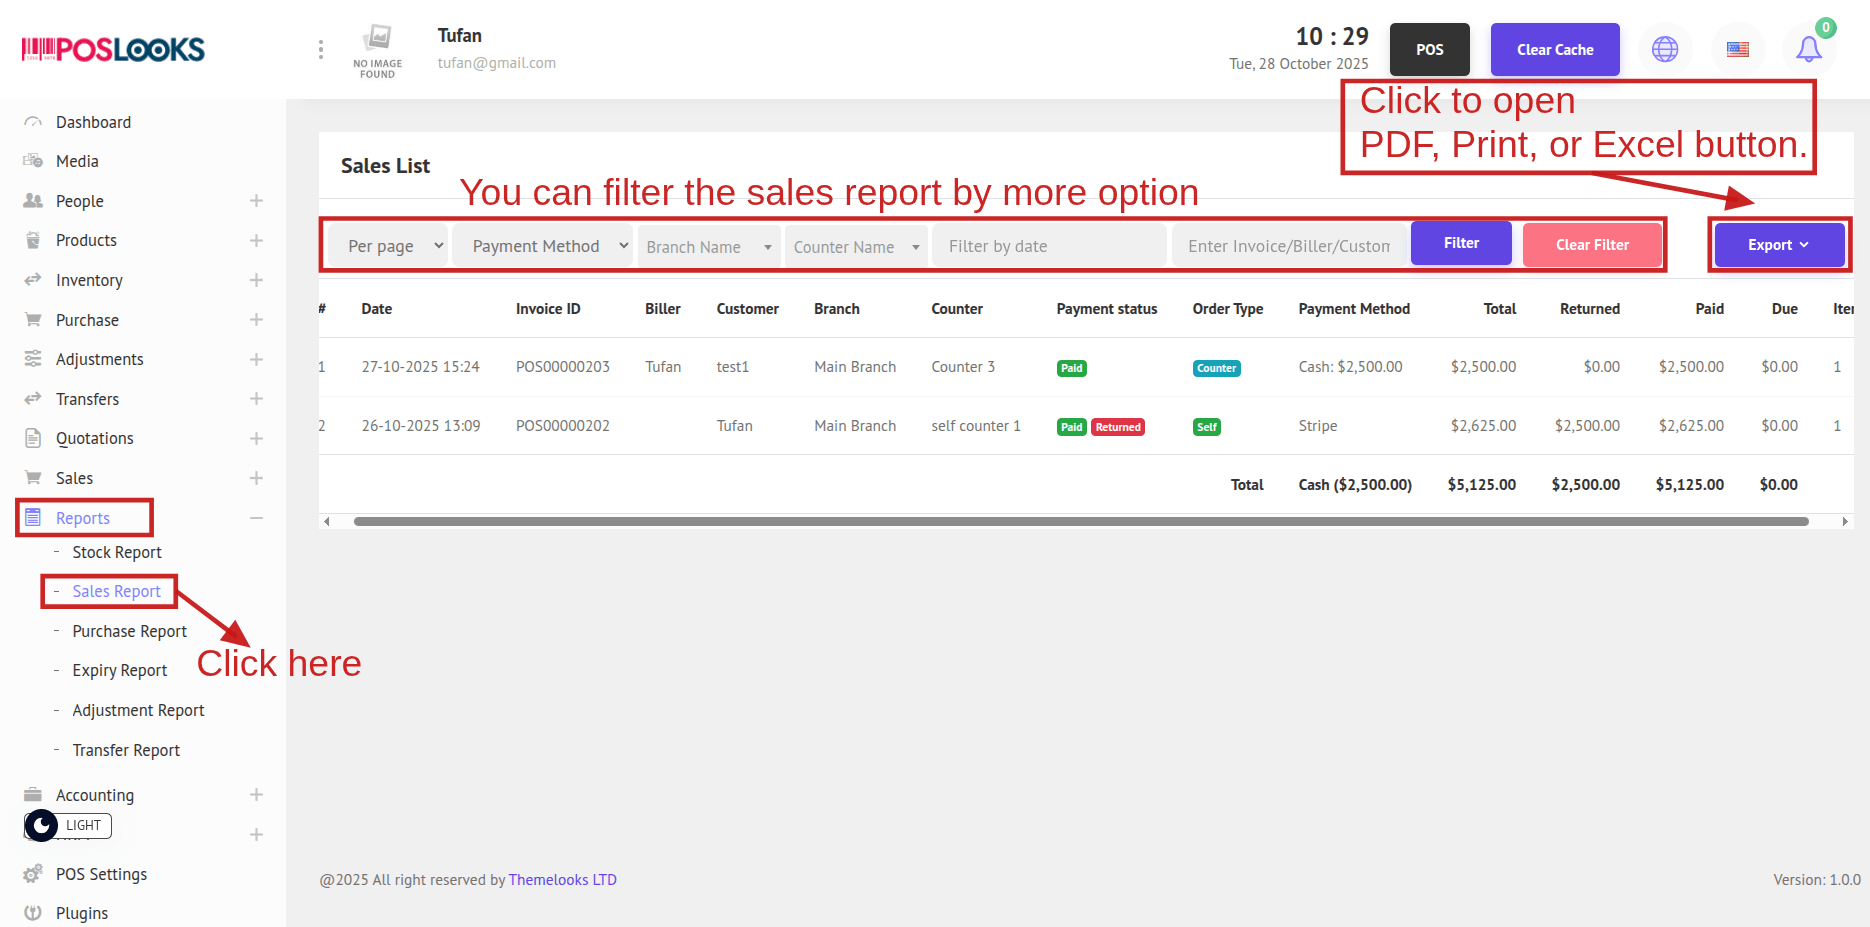Click the POS Settings gear icon
Screen dimensions: 1870x927
pos(33,874)
